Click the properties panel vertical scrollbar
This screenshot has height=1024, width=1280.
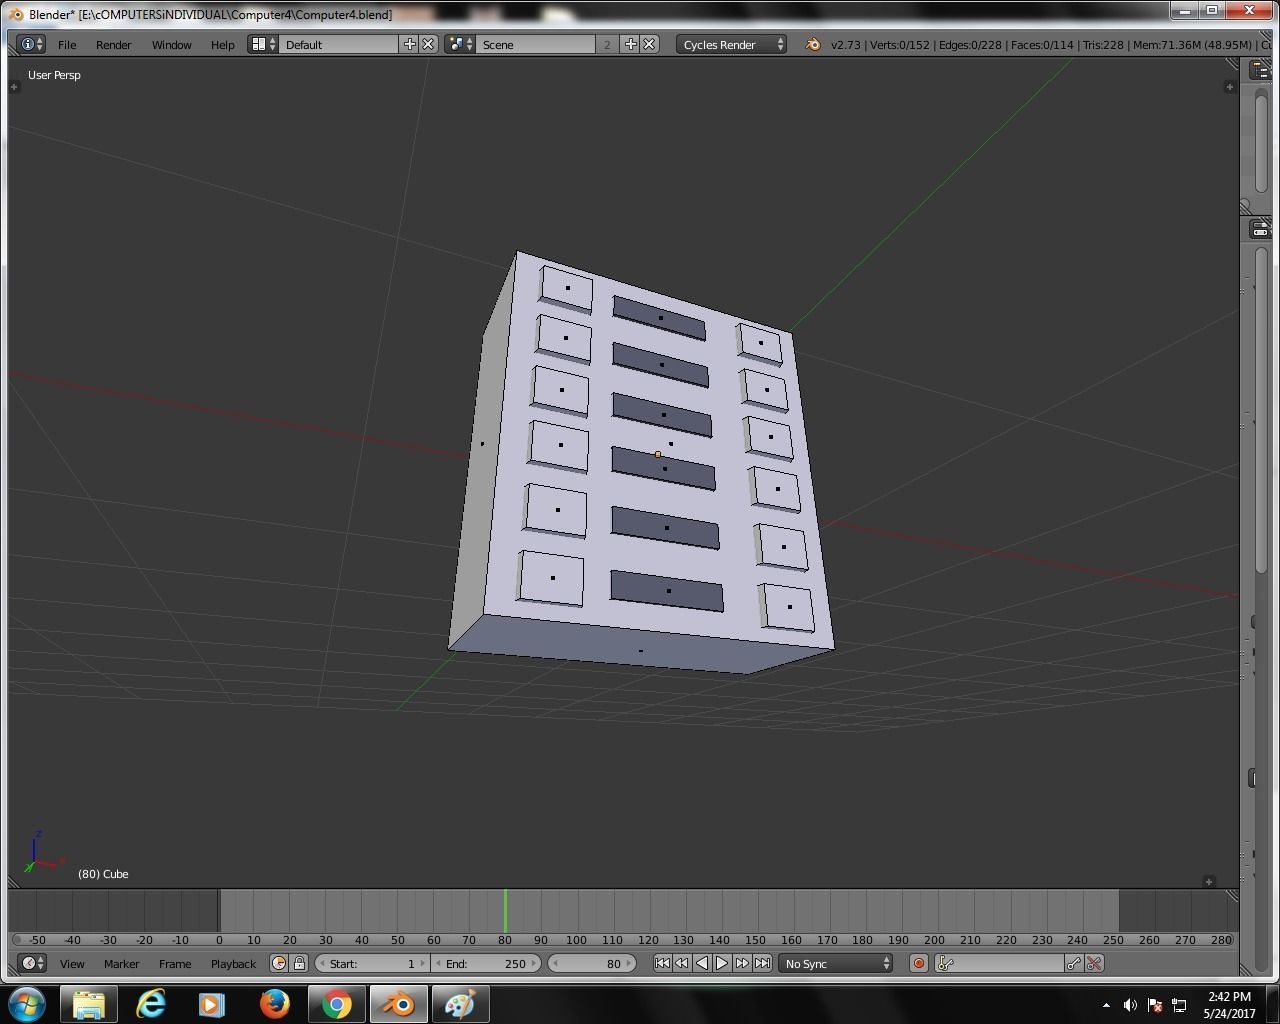pyautogui.click(x=1260, y=410)
